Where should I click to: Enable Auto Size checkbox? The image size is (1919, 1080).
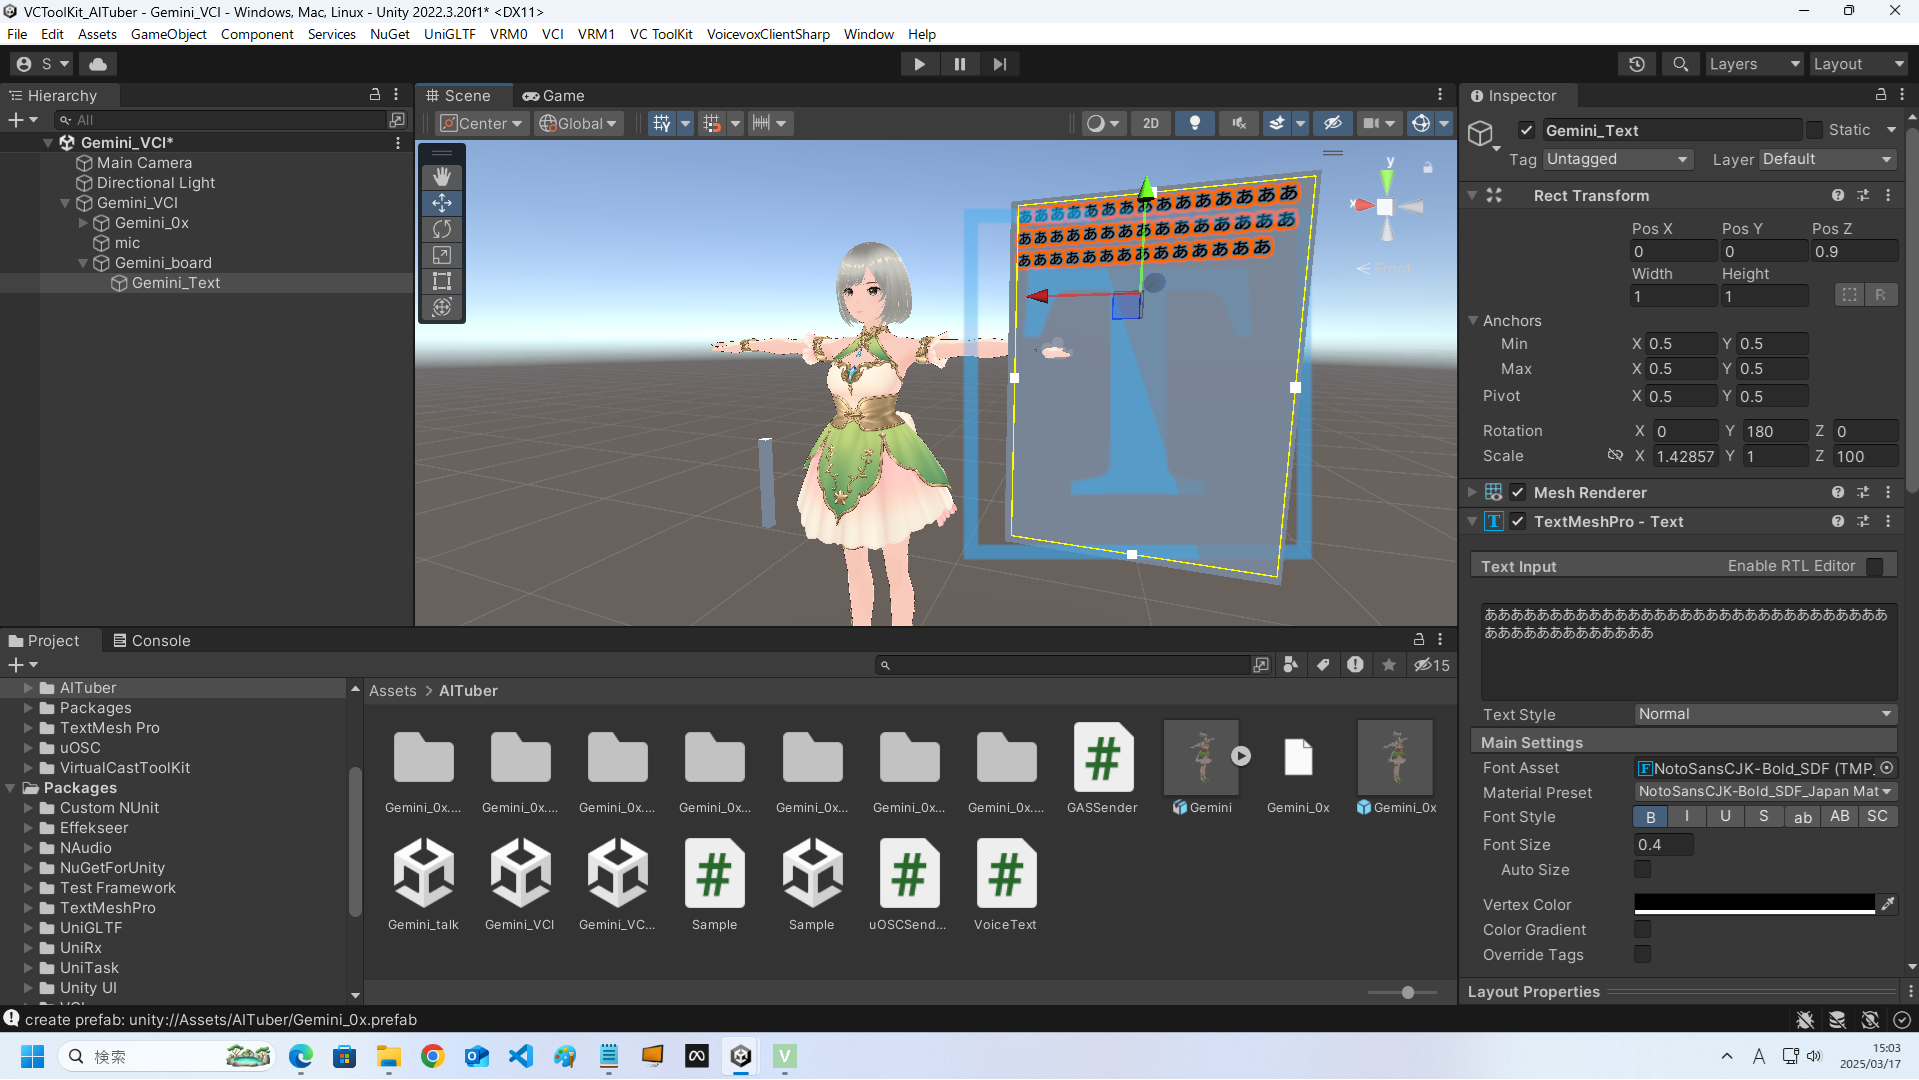[x=1642, y=870]
